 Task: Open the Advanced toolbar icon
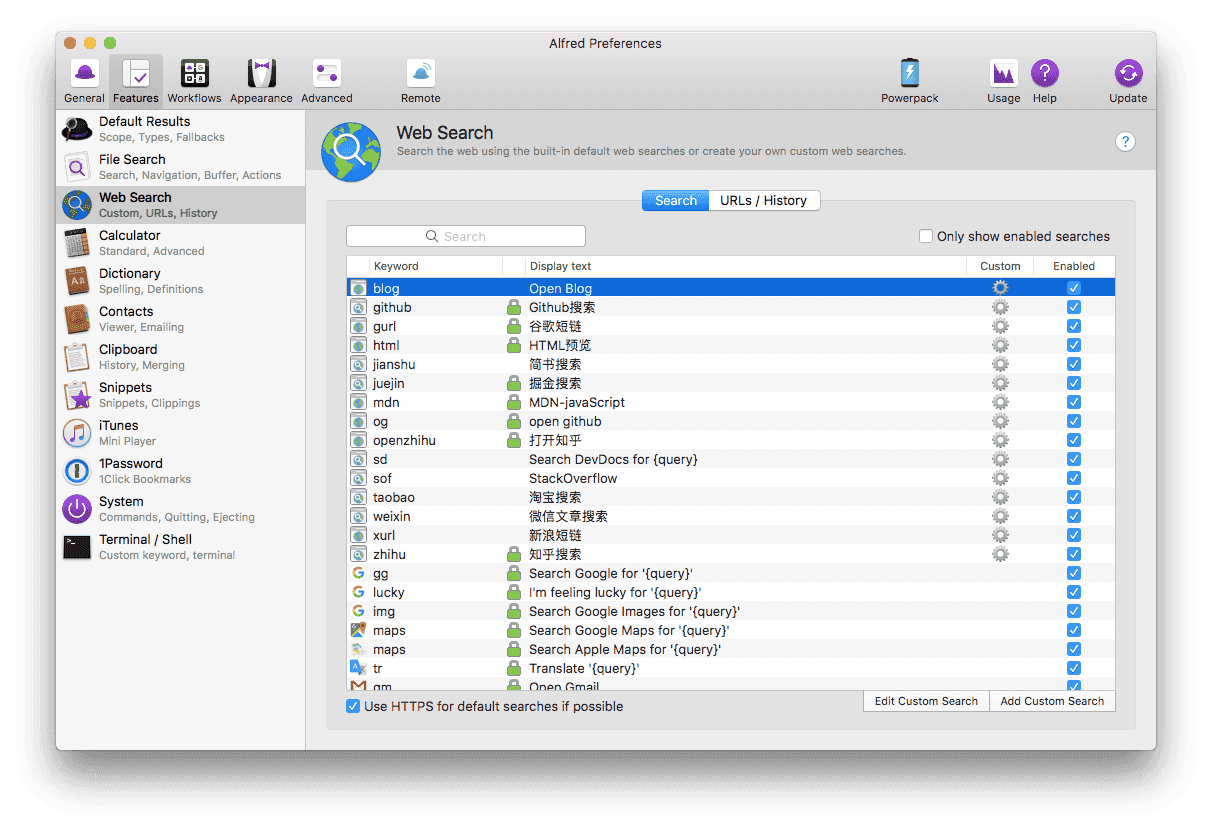327,81
